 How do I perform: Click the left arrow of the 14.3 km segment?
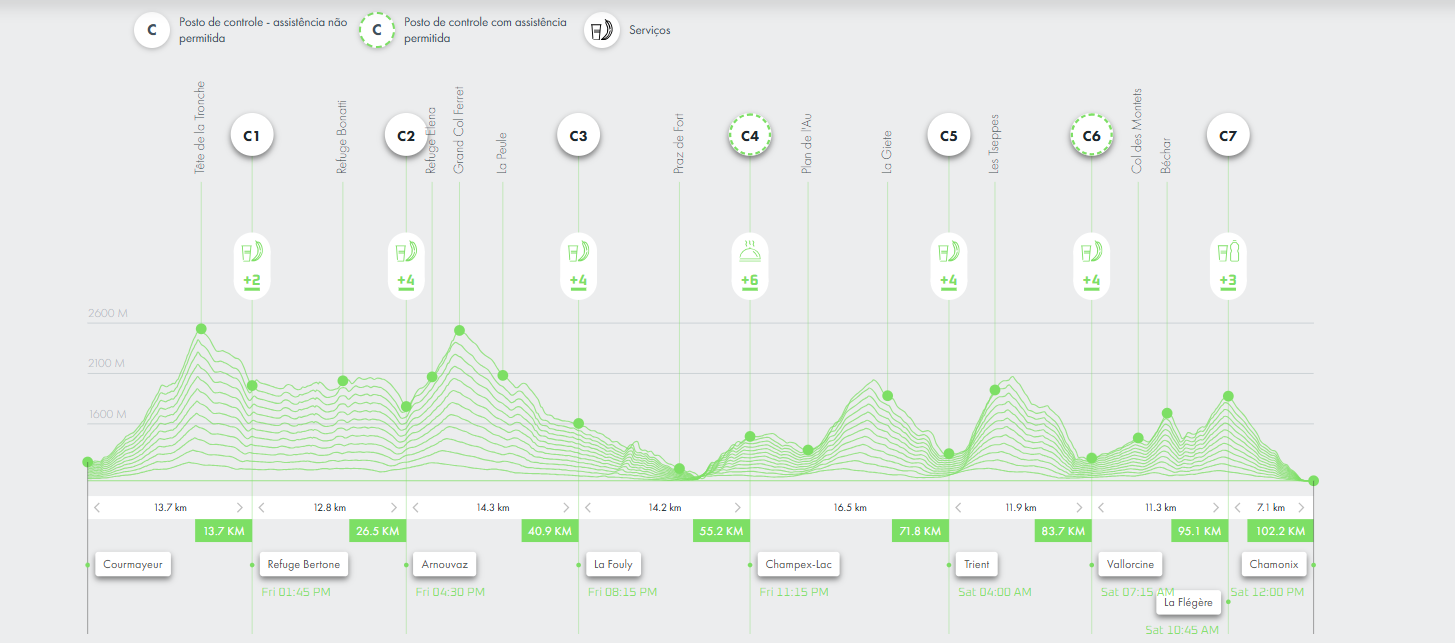416,508
